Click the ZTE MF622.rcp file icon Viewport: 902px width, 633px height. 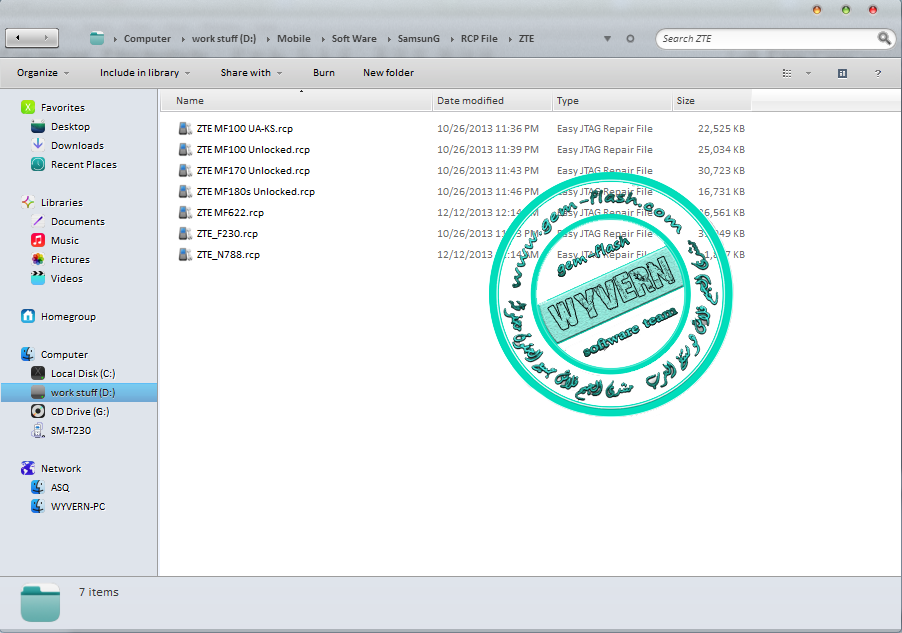[x=185, y=212]
